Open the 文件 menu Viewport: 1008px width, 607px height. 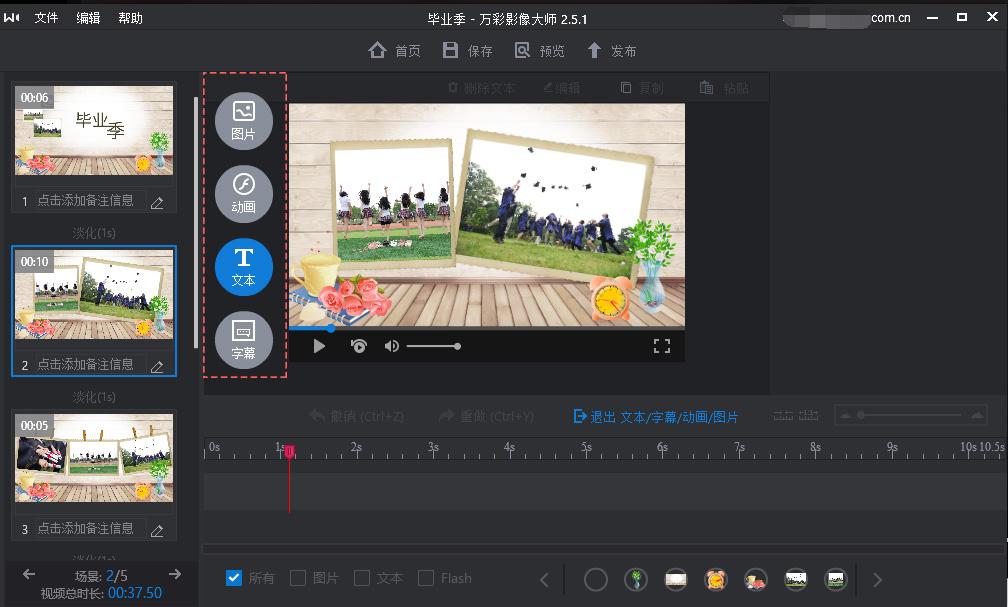(47, 17)
